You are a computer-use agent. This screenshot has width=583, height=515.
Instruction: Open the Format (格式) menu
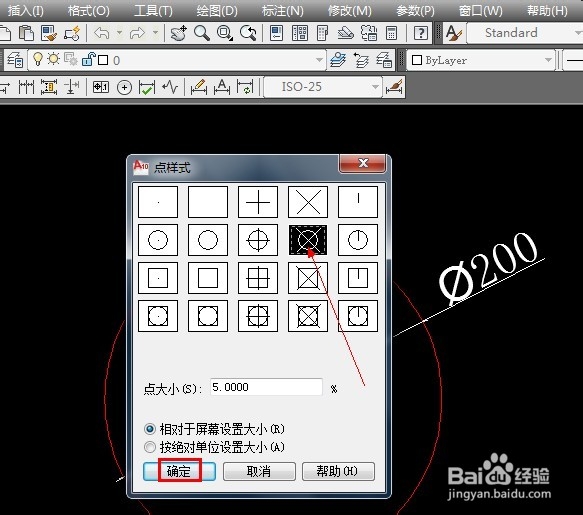point(89,10)
